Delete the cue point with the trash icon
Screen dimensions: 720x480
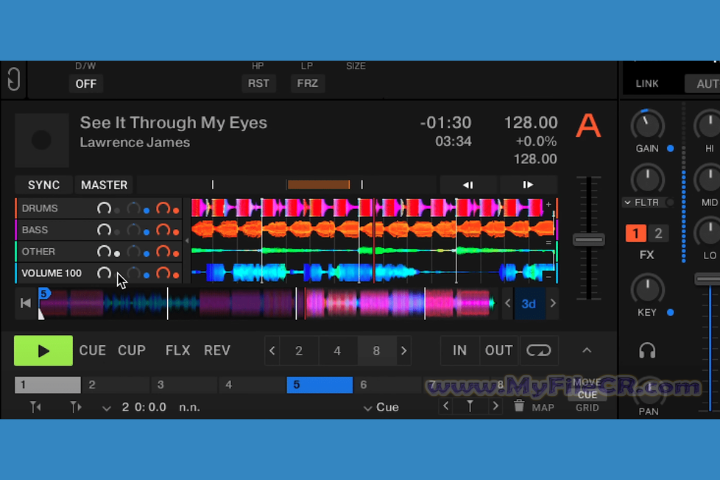519,406
